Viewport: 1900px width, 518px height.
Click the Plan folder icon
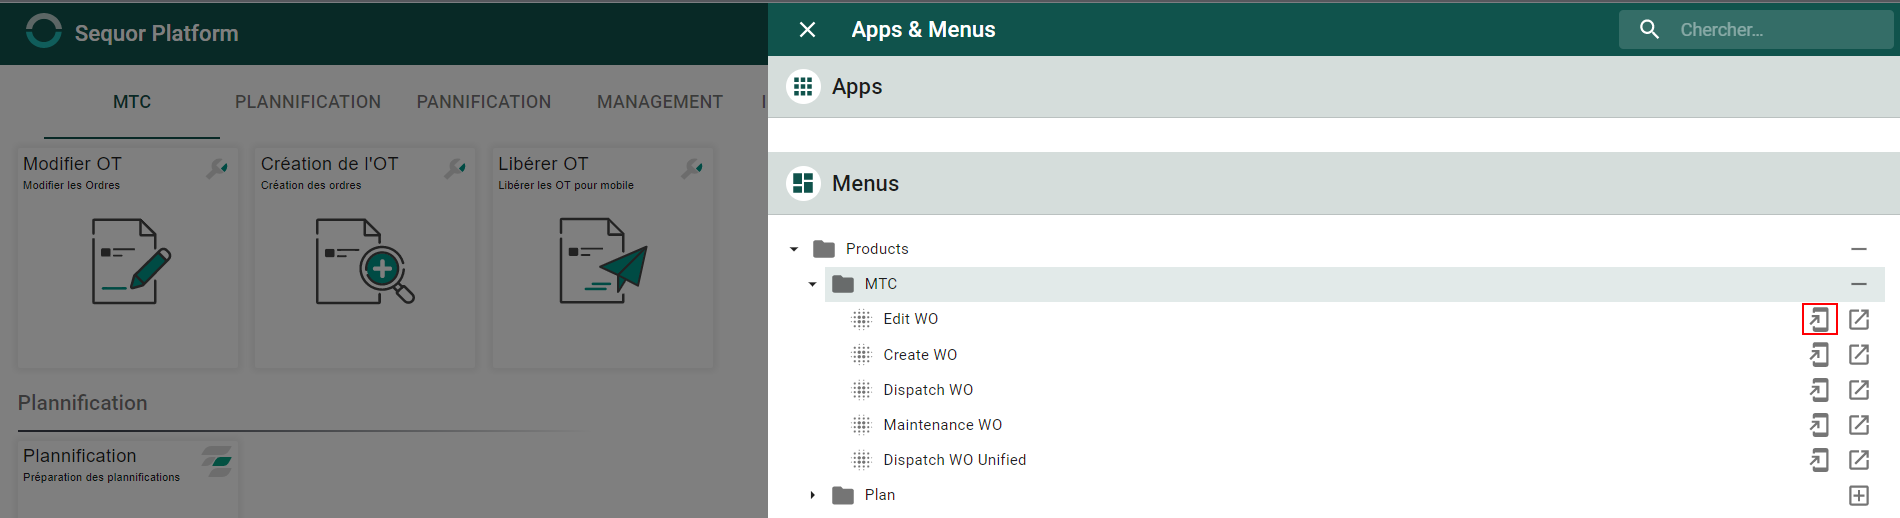(x=843, y=495)
